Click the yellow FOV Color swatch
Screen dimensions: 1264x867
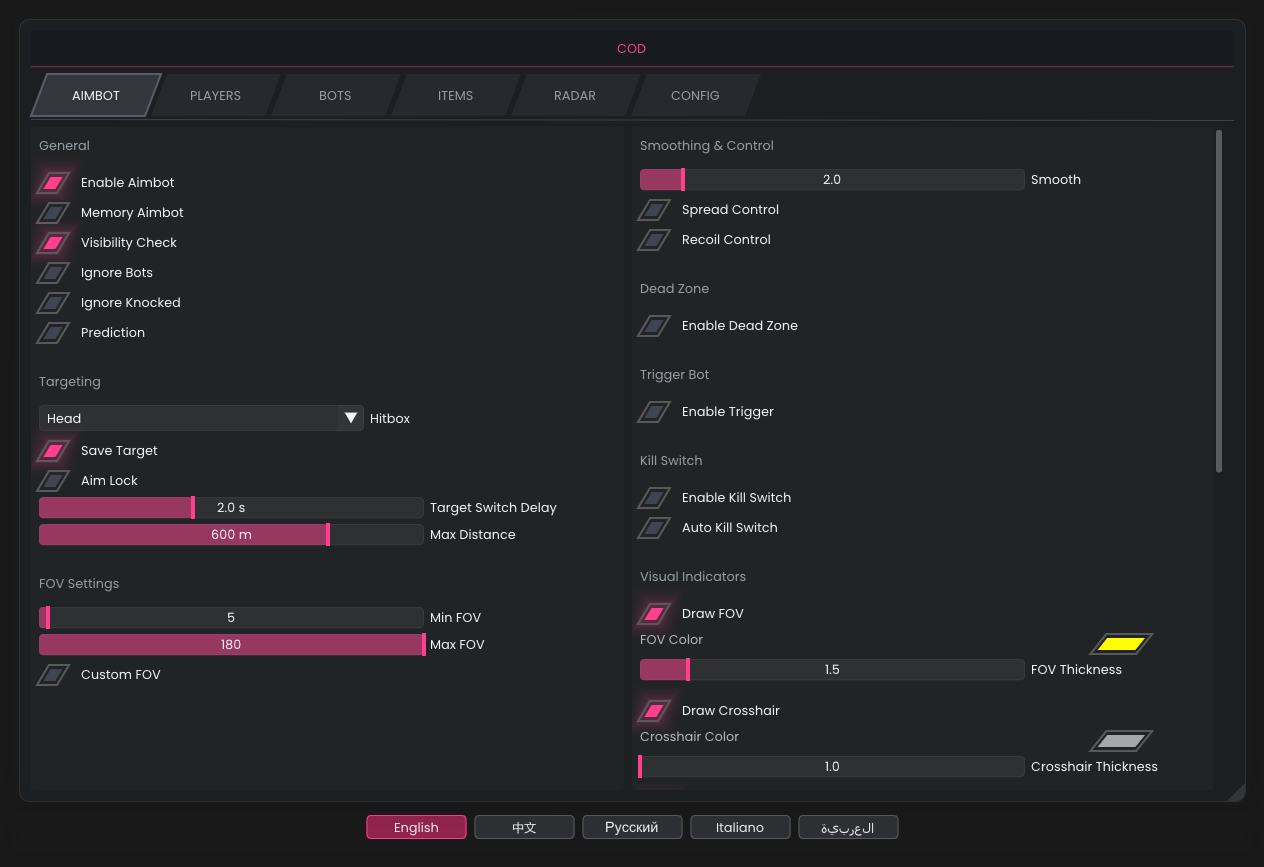[1121, 644]
